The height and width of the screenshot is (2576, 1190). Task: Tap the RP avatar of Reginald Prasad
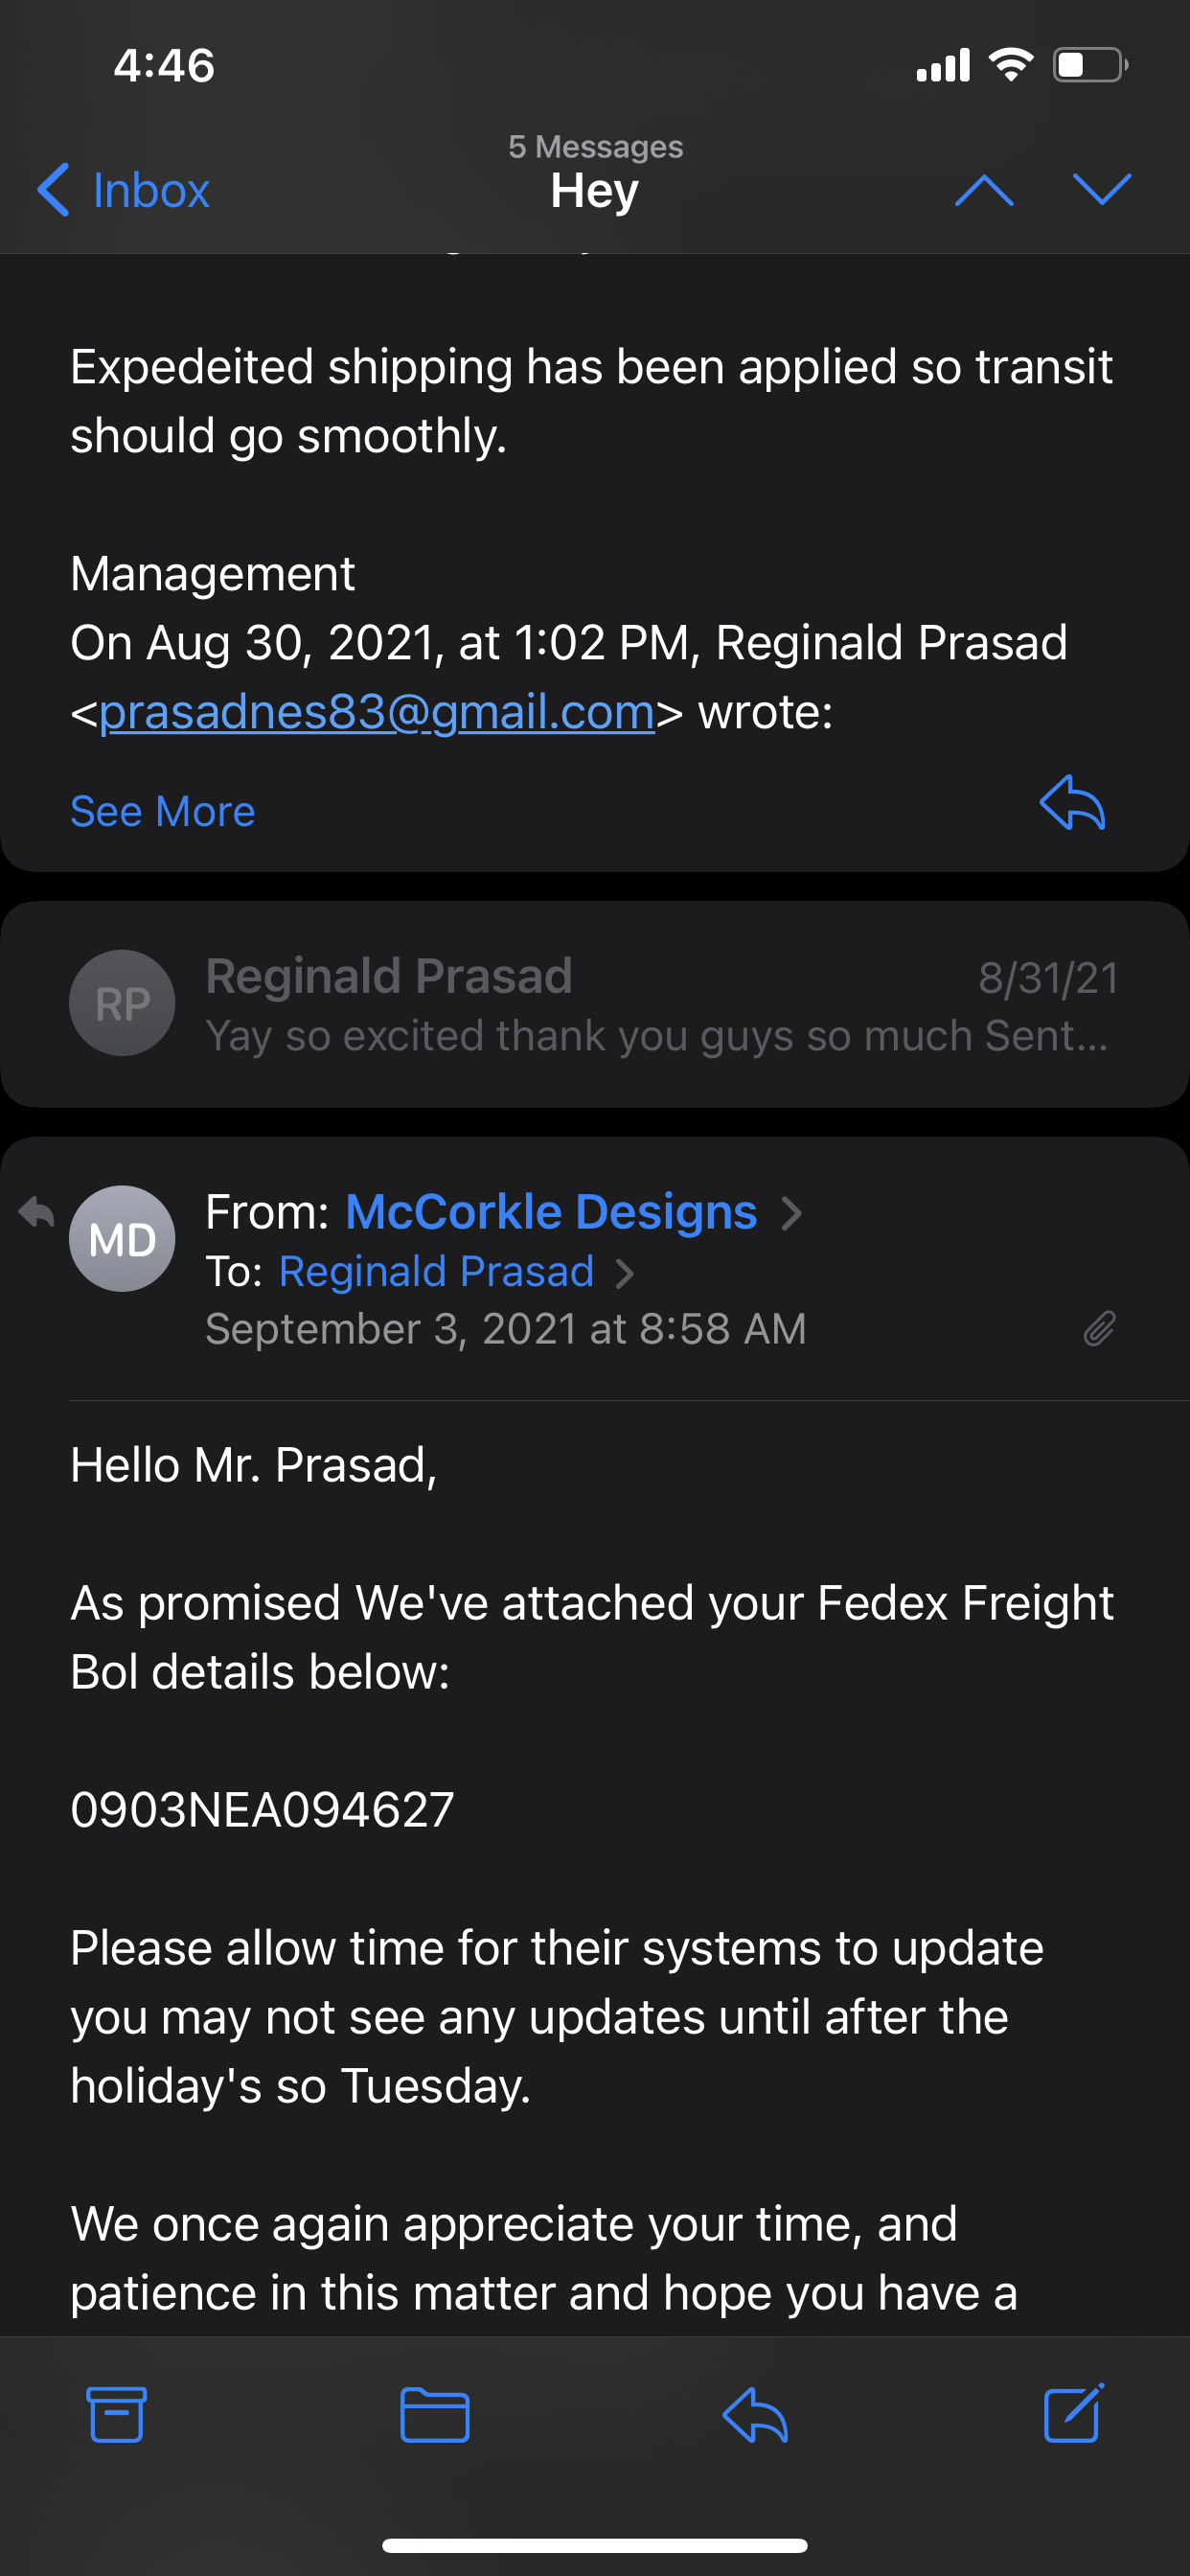point(122,1003)
